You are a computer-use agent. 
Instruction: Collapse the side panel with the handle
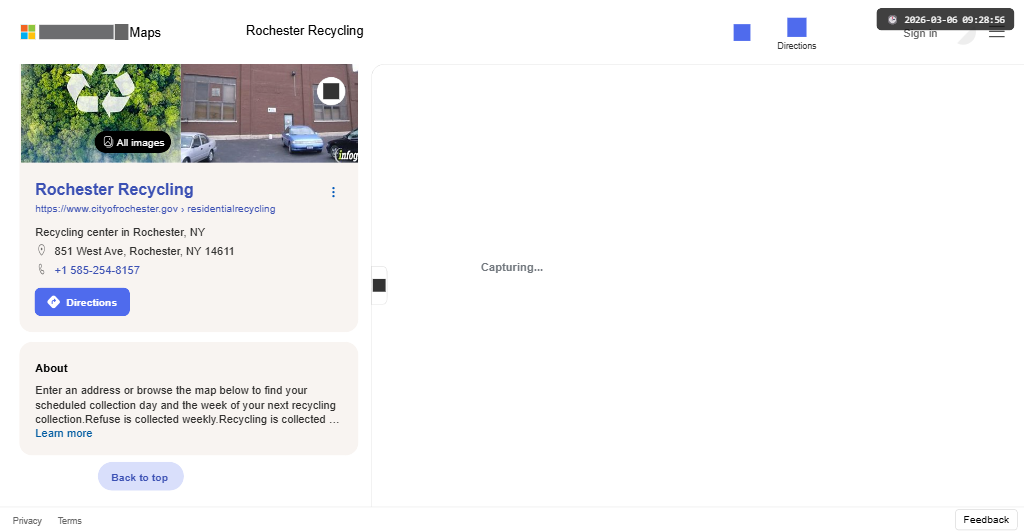379,286
